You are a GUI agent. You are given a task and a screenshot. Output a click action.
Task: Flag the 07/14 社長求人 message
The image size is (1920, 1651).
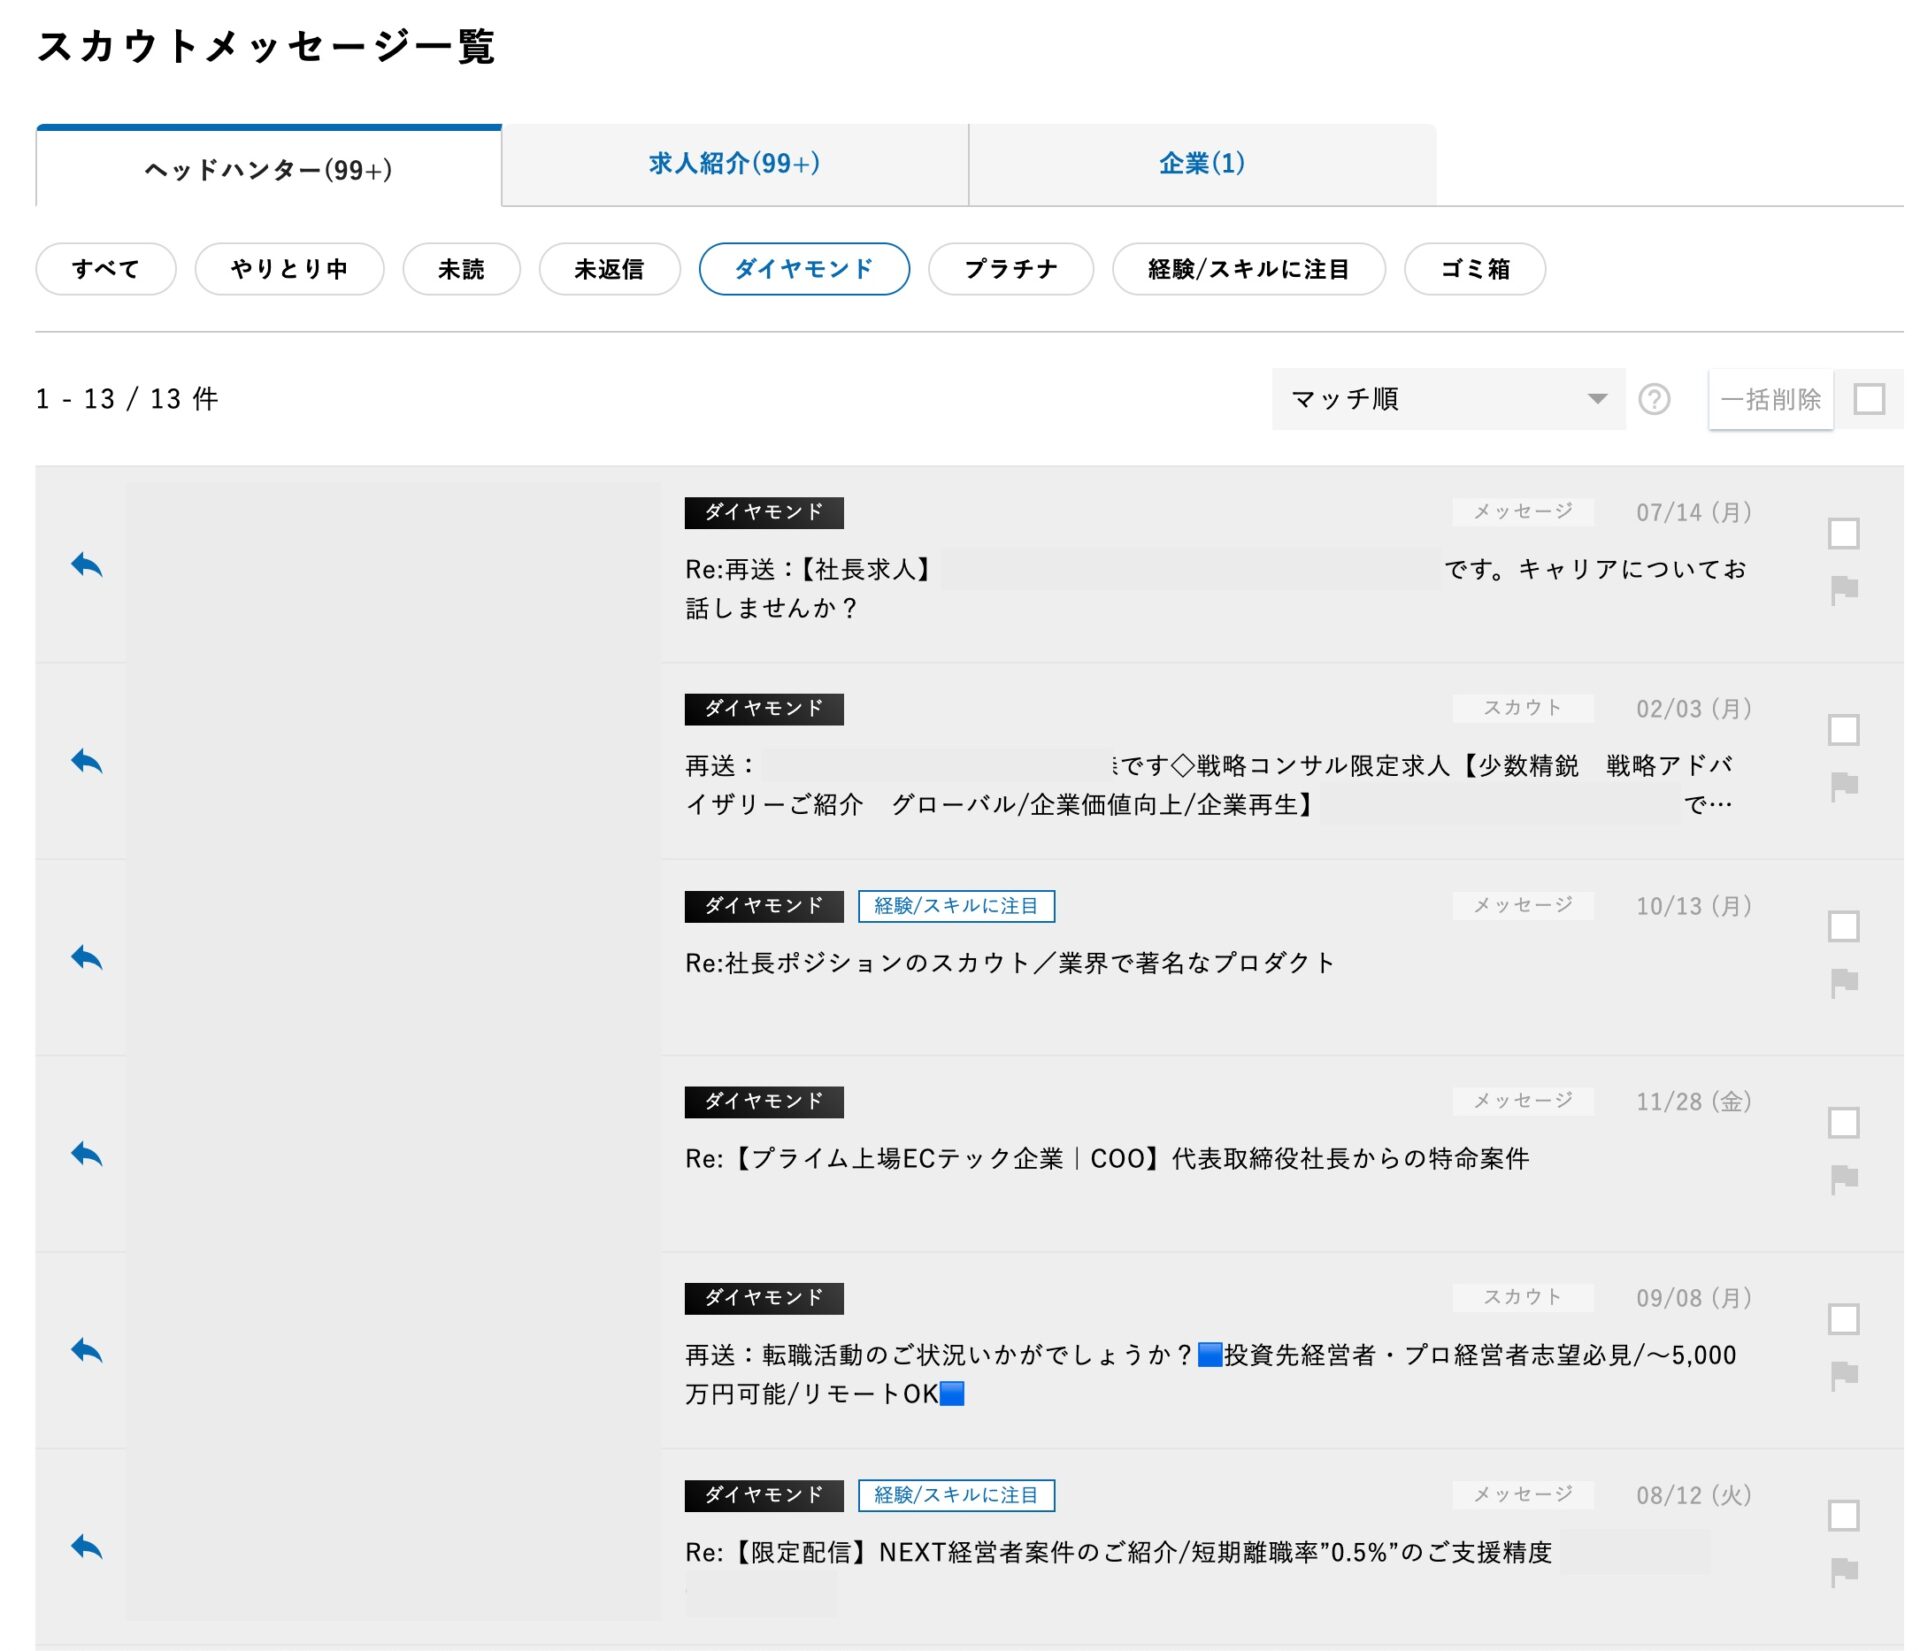pyautogui.click(x=1843, y=590)
